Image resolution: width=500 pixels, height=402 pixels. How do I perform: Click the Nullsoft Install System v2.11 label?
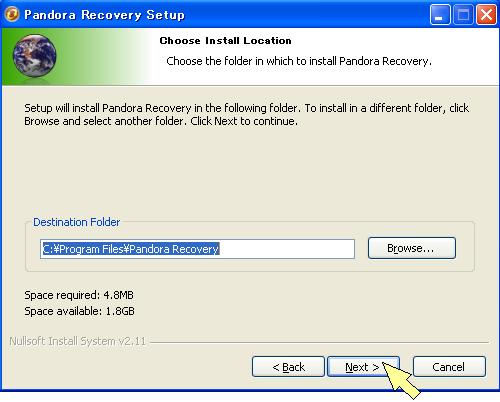point(77,341)
